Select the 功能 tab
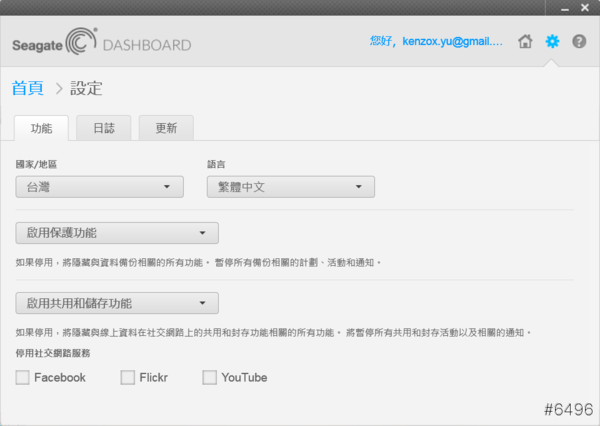 (41, 128)
